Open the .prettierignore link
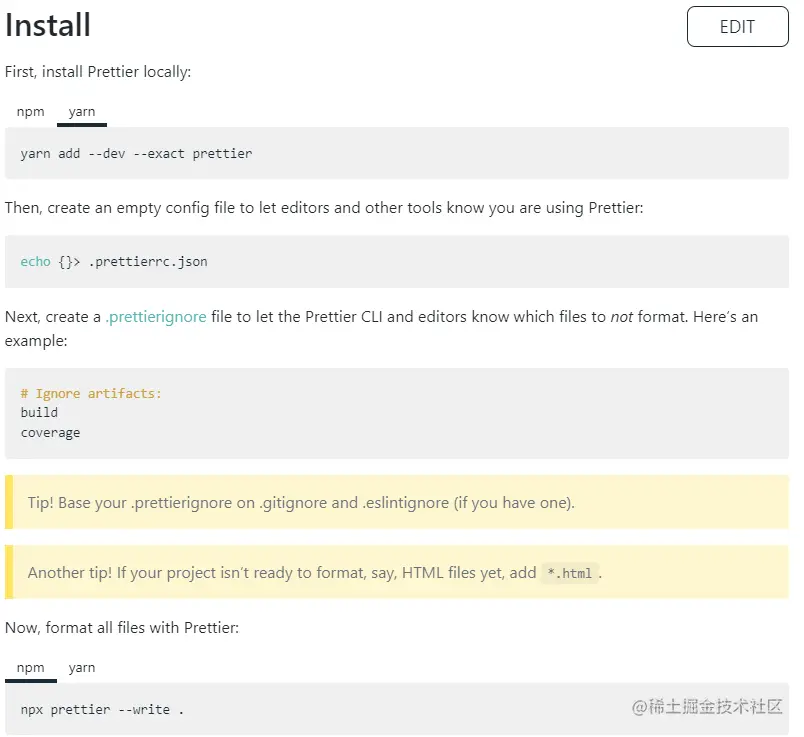 point(156,316)
